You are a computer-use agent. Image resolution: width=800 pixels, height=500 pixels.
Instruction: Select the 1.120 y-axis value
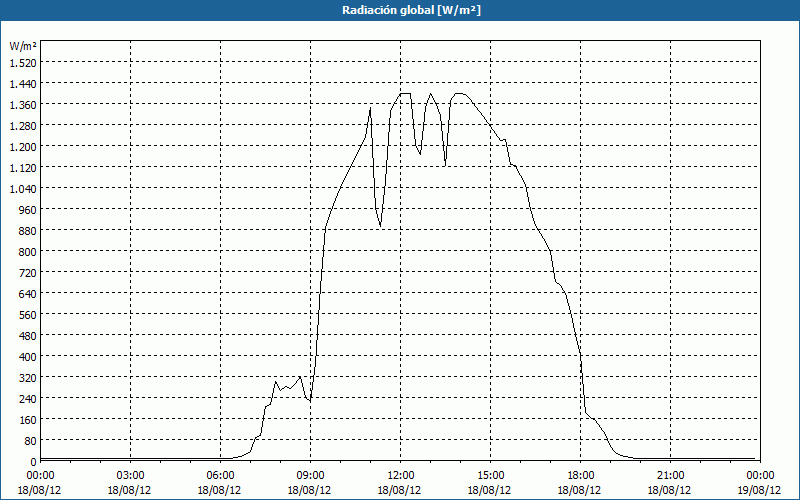pyautogui.click(x=23, y=167)
